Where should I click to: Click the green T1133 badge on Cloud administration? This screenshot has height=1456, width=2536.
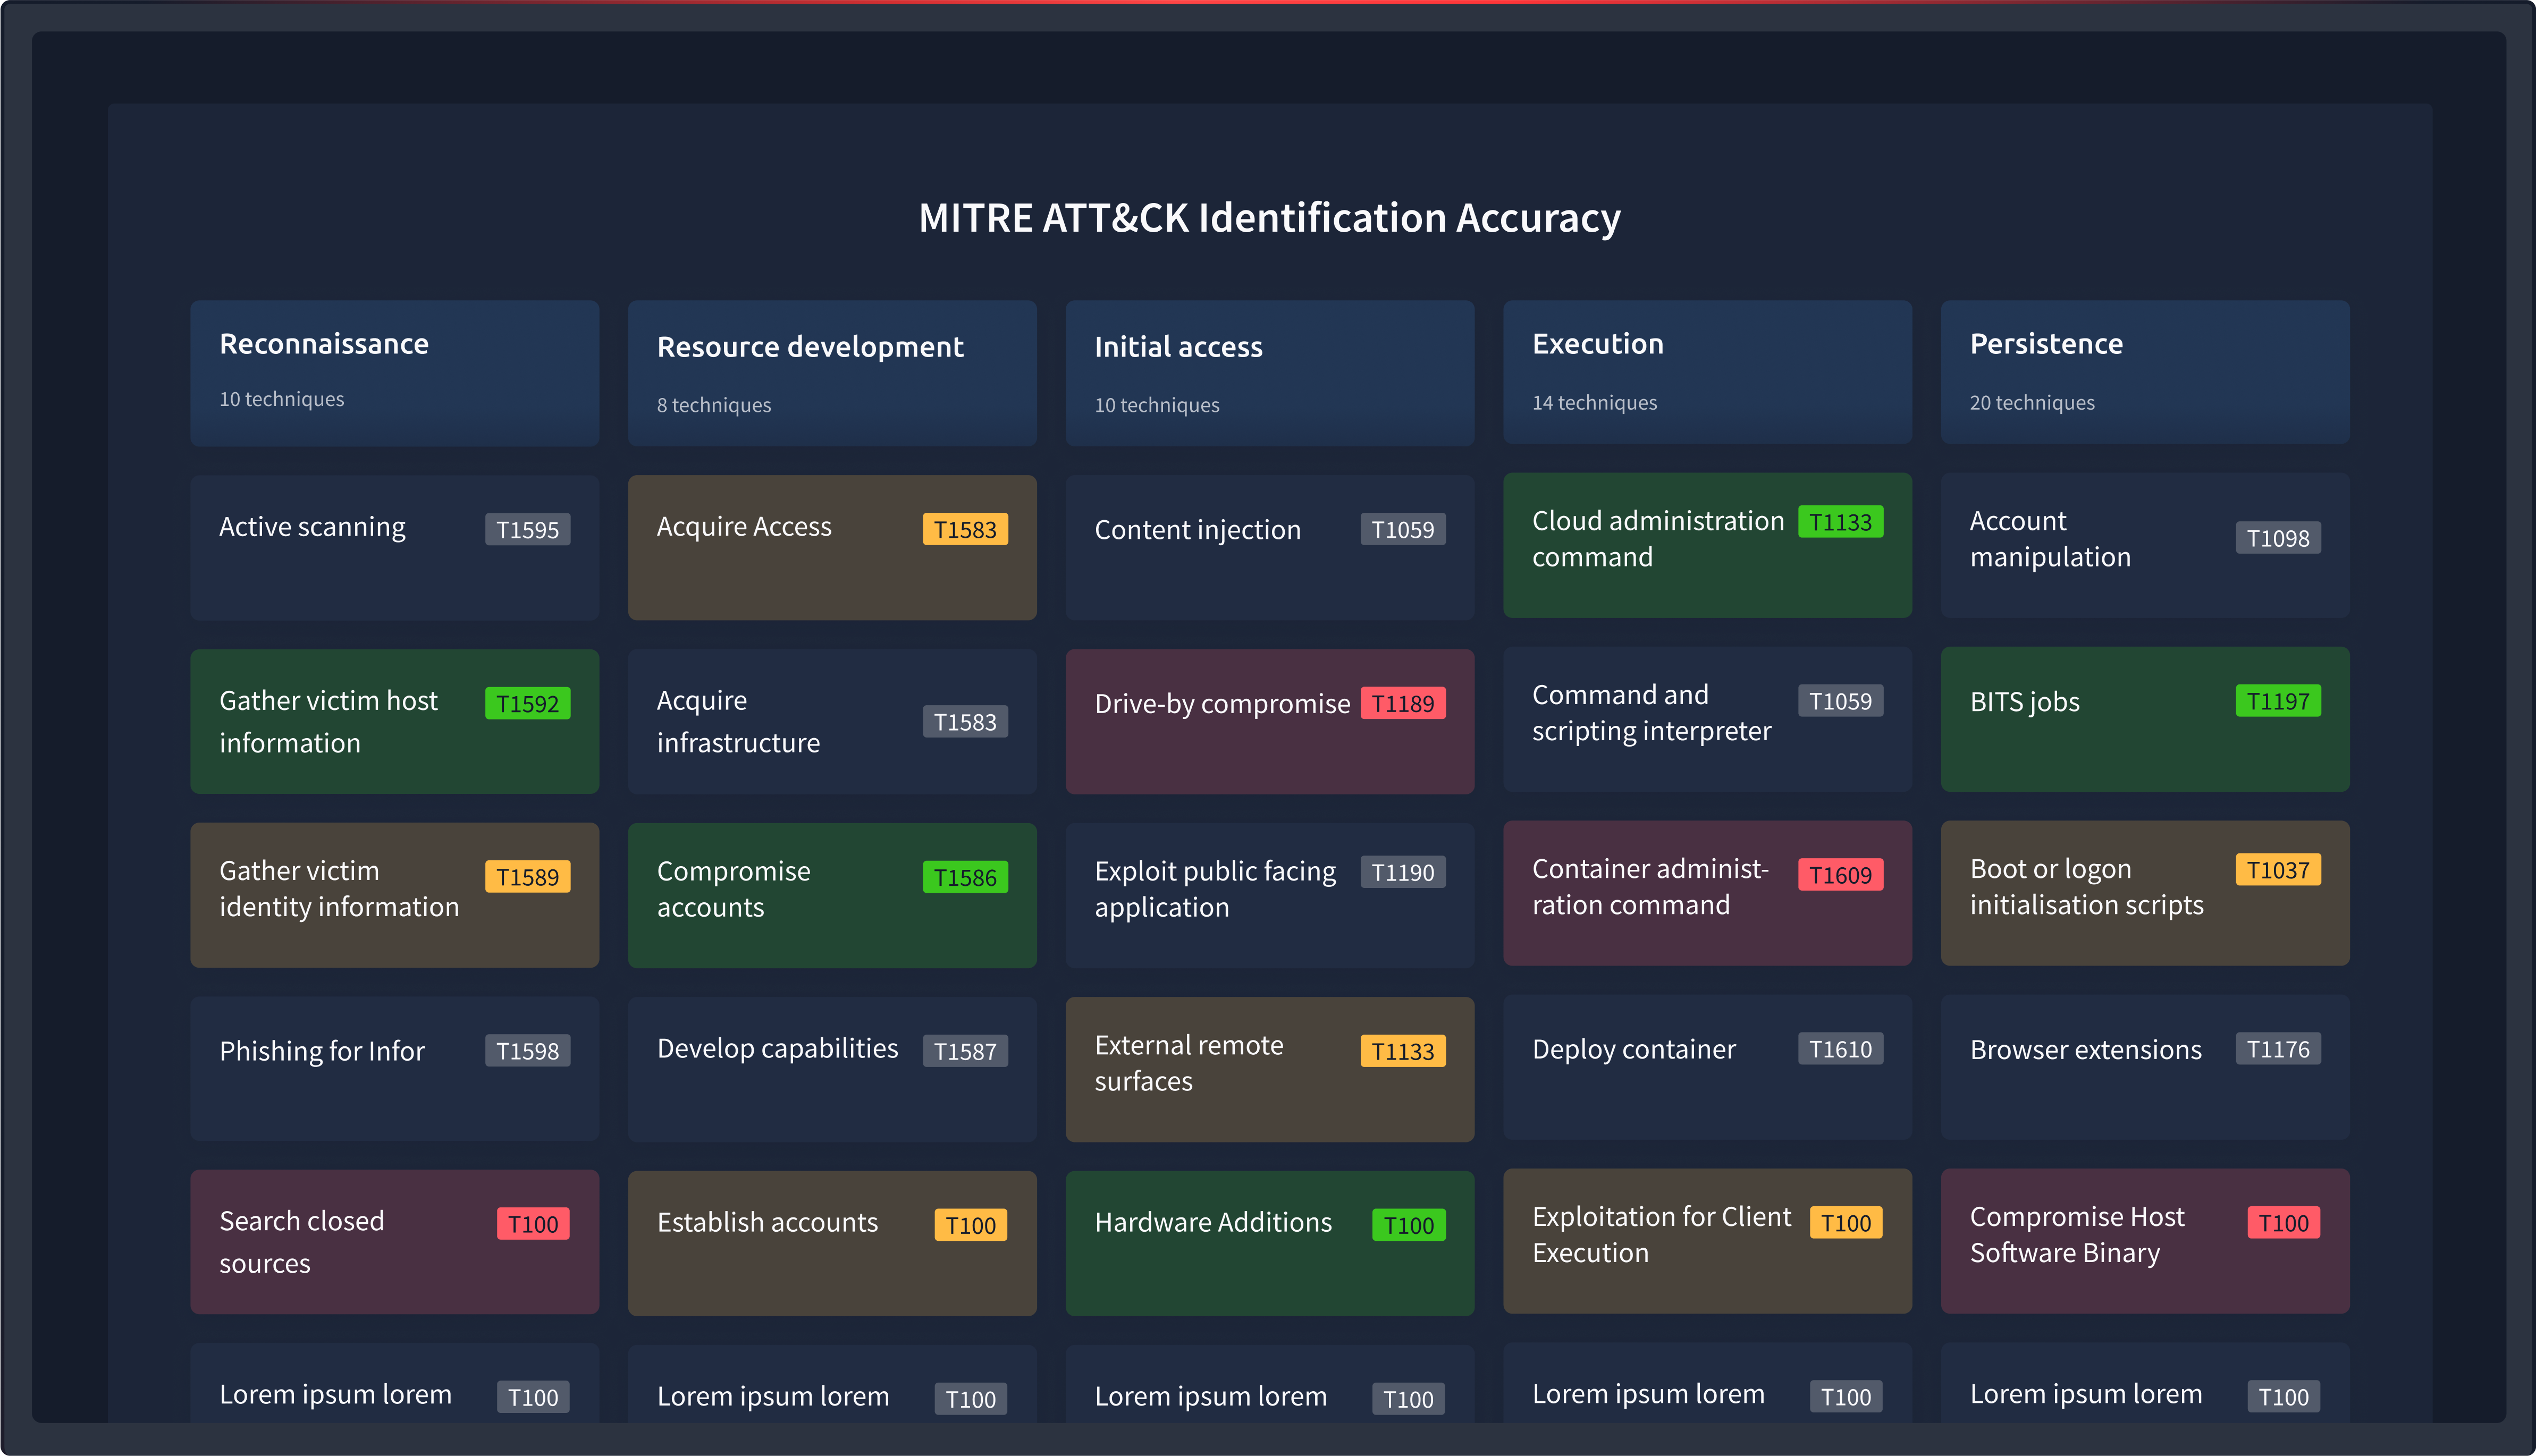[x=1841, y=522]
